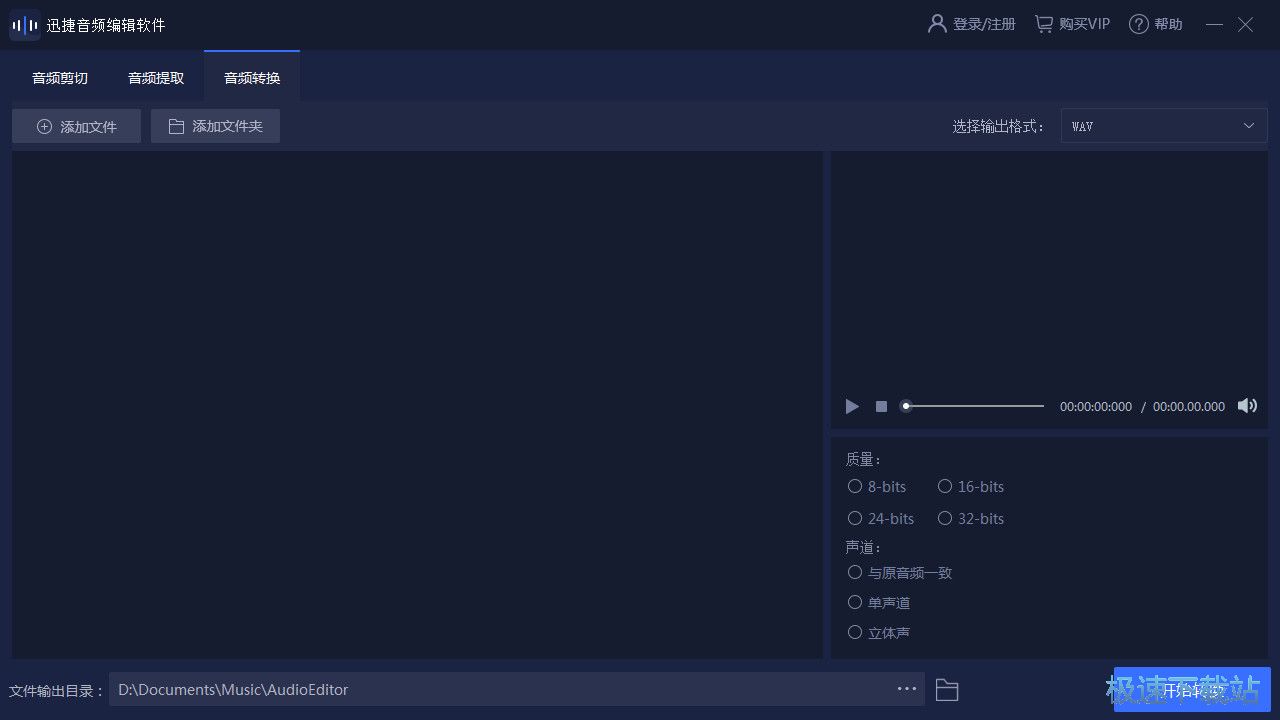Switch to the 音频提取 tab
The width and height of the screenshot is (1280, 720).
click(x=156, y=78)
